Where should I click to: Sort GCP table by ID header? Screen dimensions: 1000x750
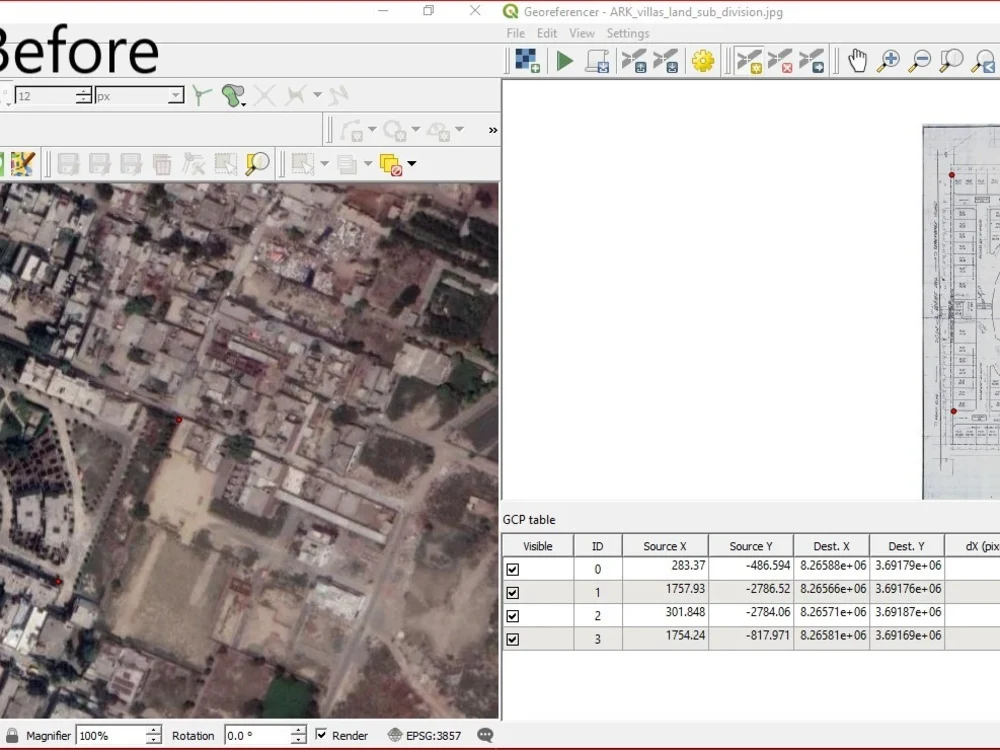coord(597,546)
